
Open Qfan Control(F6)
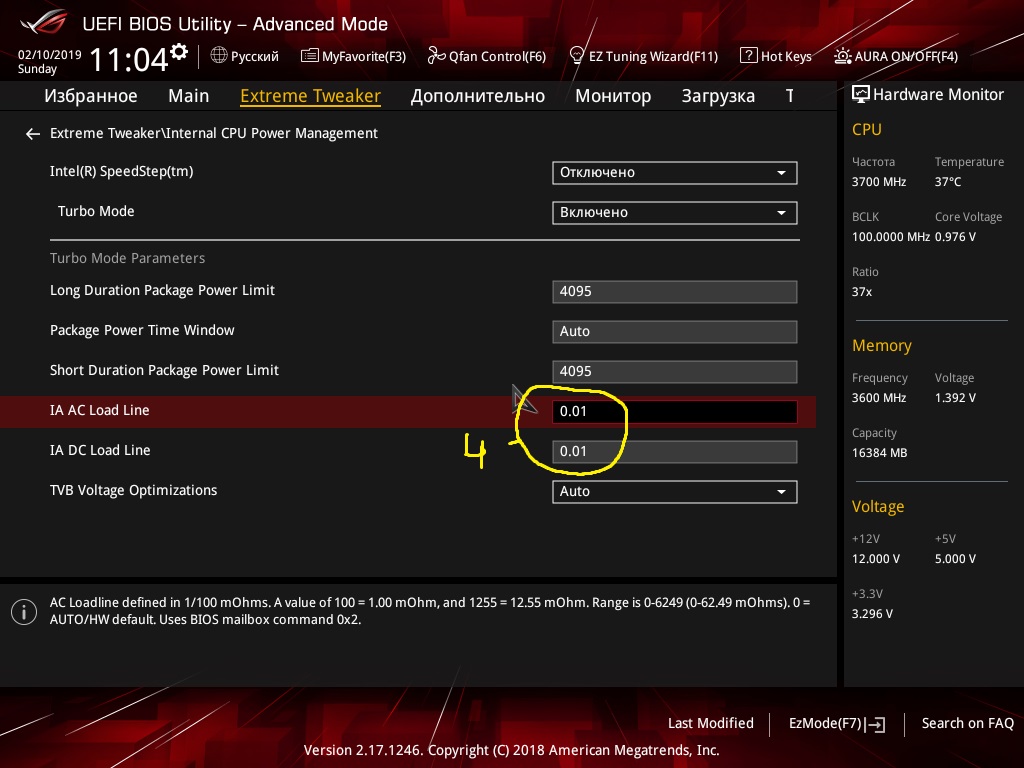click(x=497, y=56)
